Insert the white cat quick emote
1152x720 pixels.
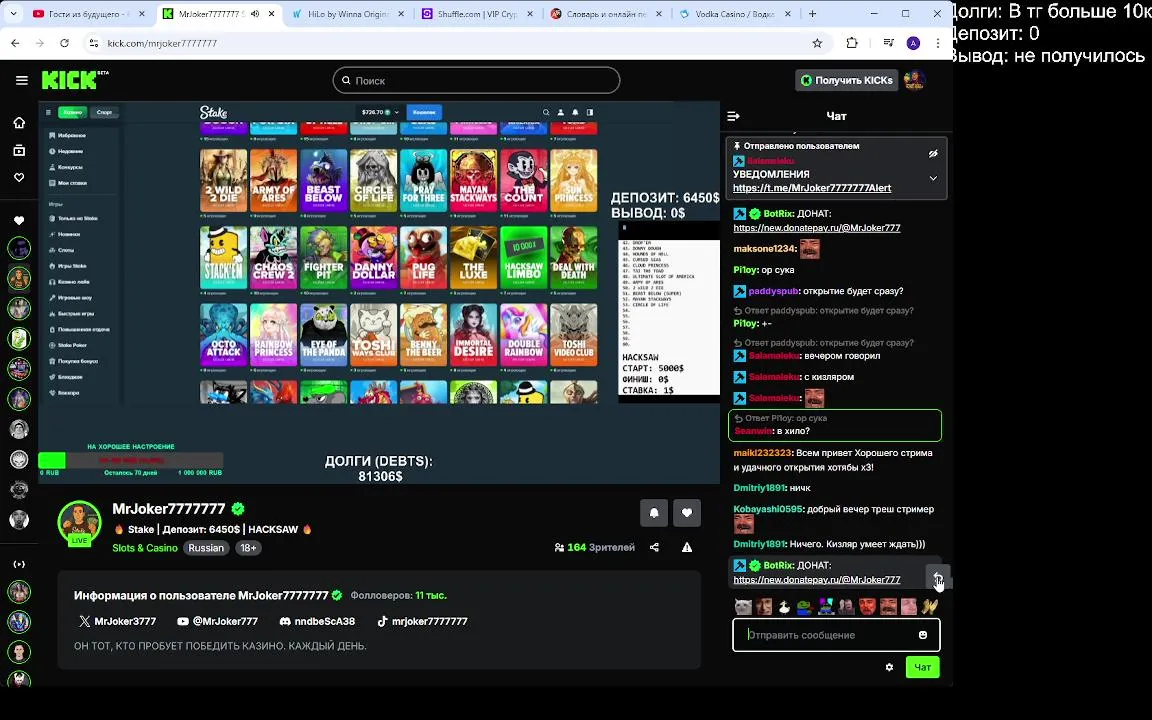(744, 606)
